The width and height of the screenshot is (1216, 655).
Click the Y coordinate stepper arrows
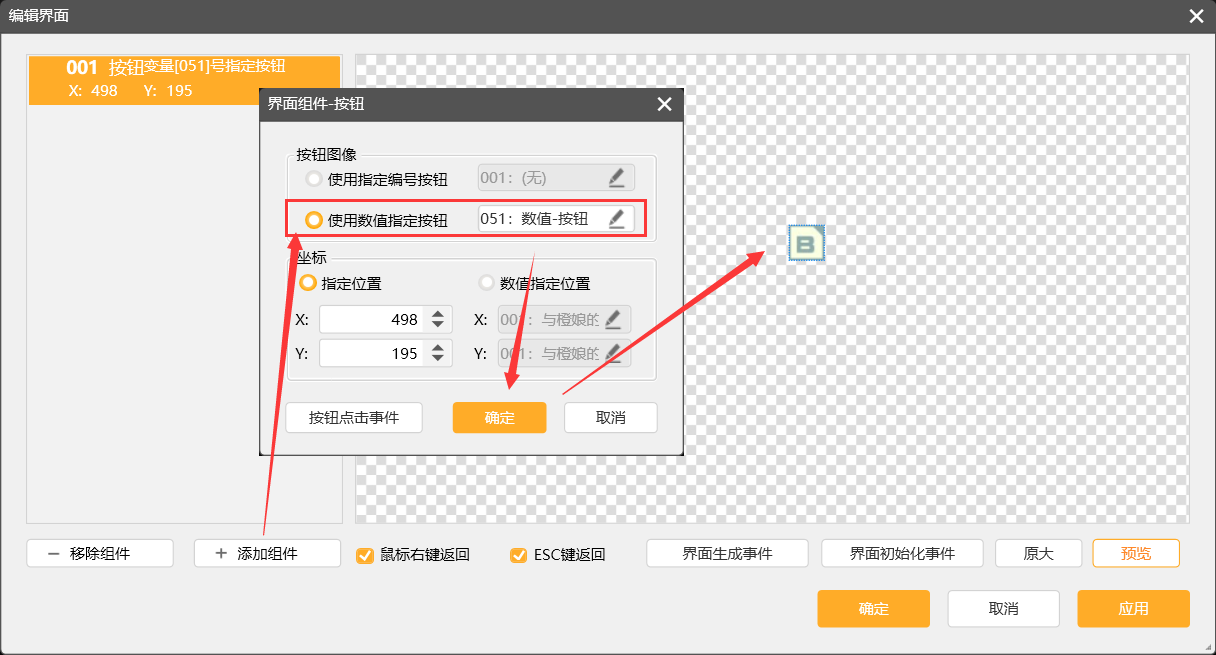pyautogui.click(x=438, y=353)
